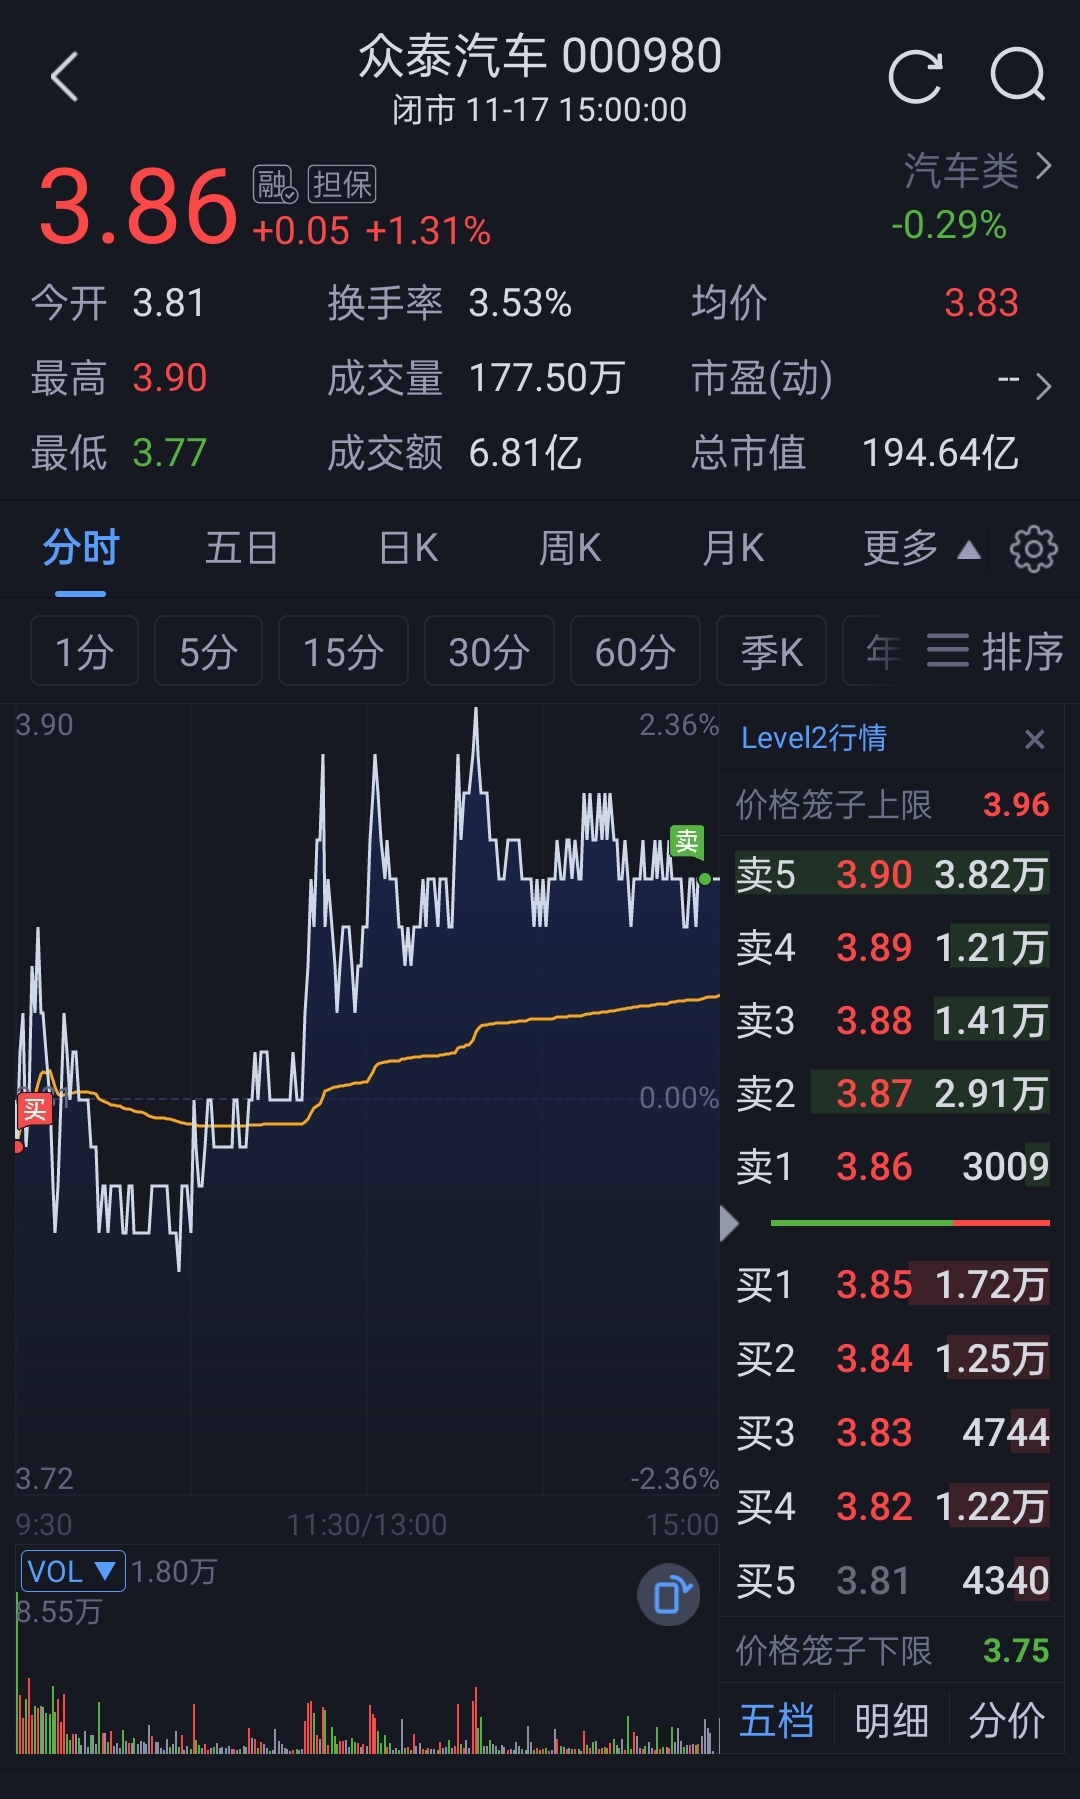Tap the buy-sell ratio bar

910,1223
